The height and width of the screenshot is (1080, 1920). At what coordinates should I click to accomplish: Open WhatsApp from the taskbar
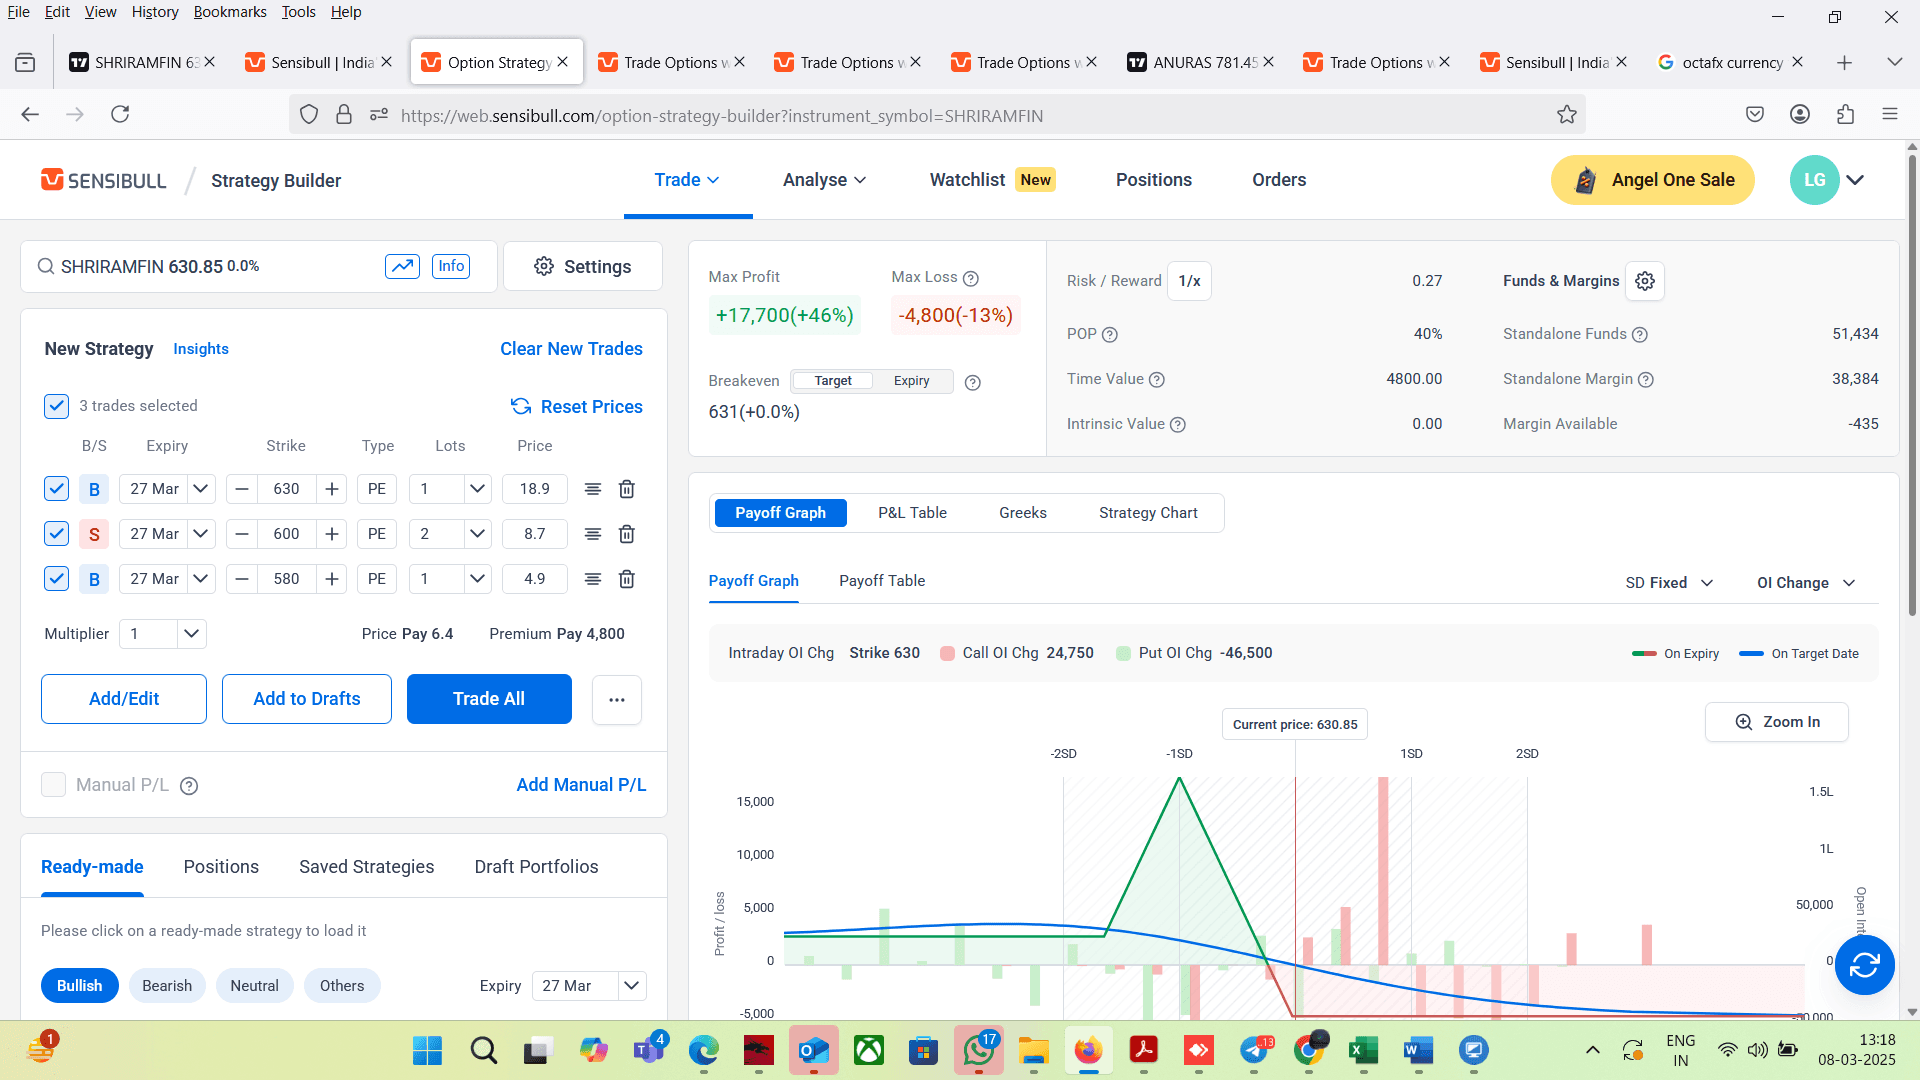click(x=979, y=1051)
